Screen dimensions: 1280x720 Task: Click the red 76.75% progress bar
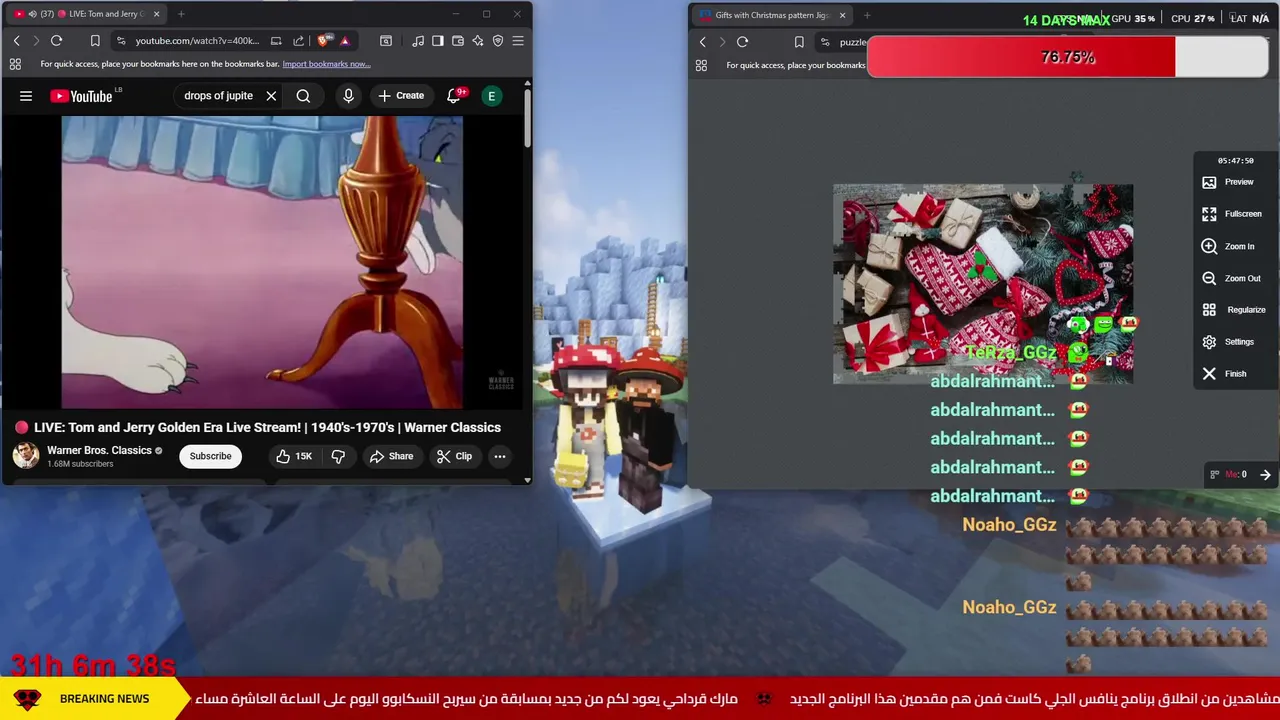[x=1068, y=57]
